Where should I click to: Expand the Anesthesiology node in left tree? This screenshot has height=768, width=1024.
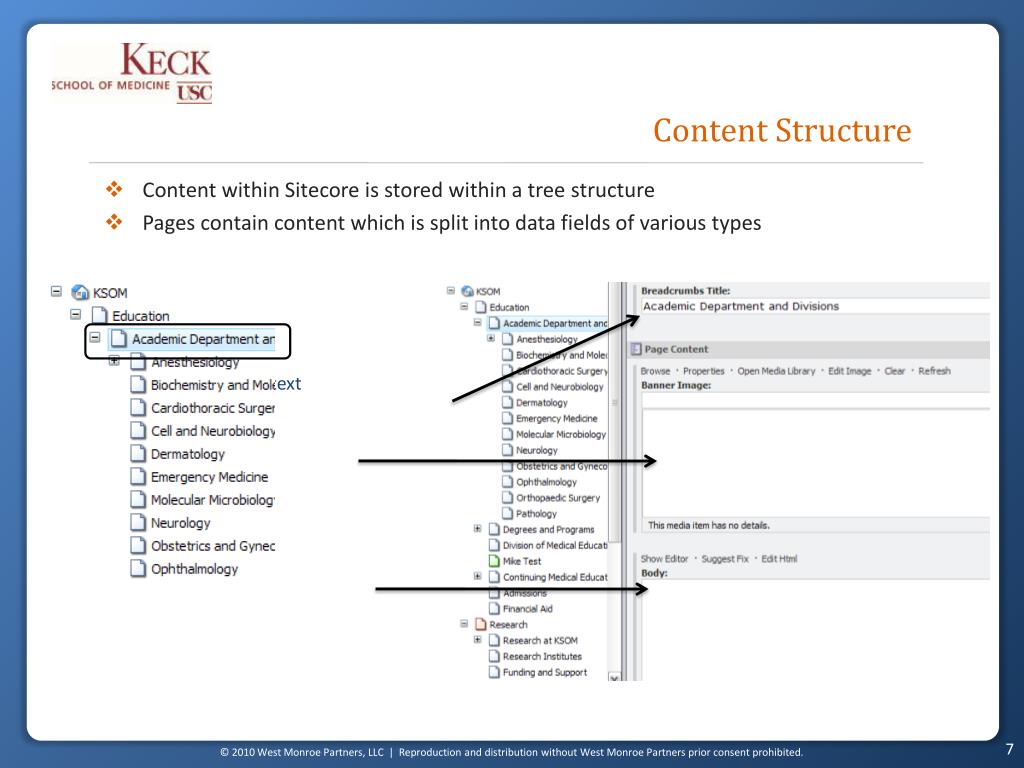[114, 360]
